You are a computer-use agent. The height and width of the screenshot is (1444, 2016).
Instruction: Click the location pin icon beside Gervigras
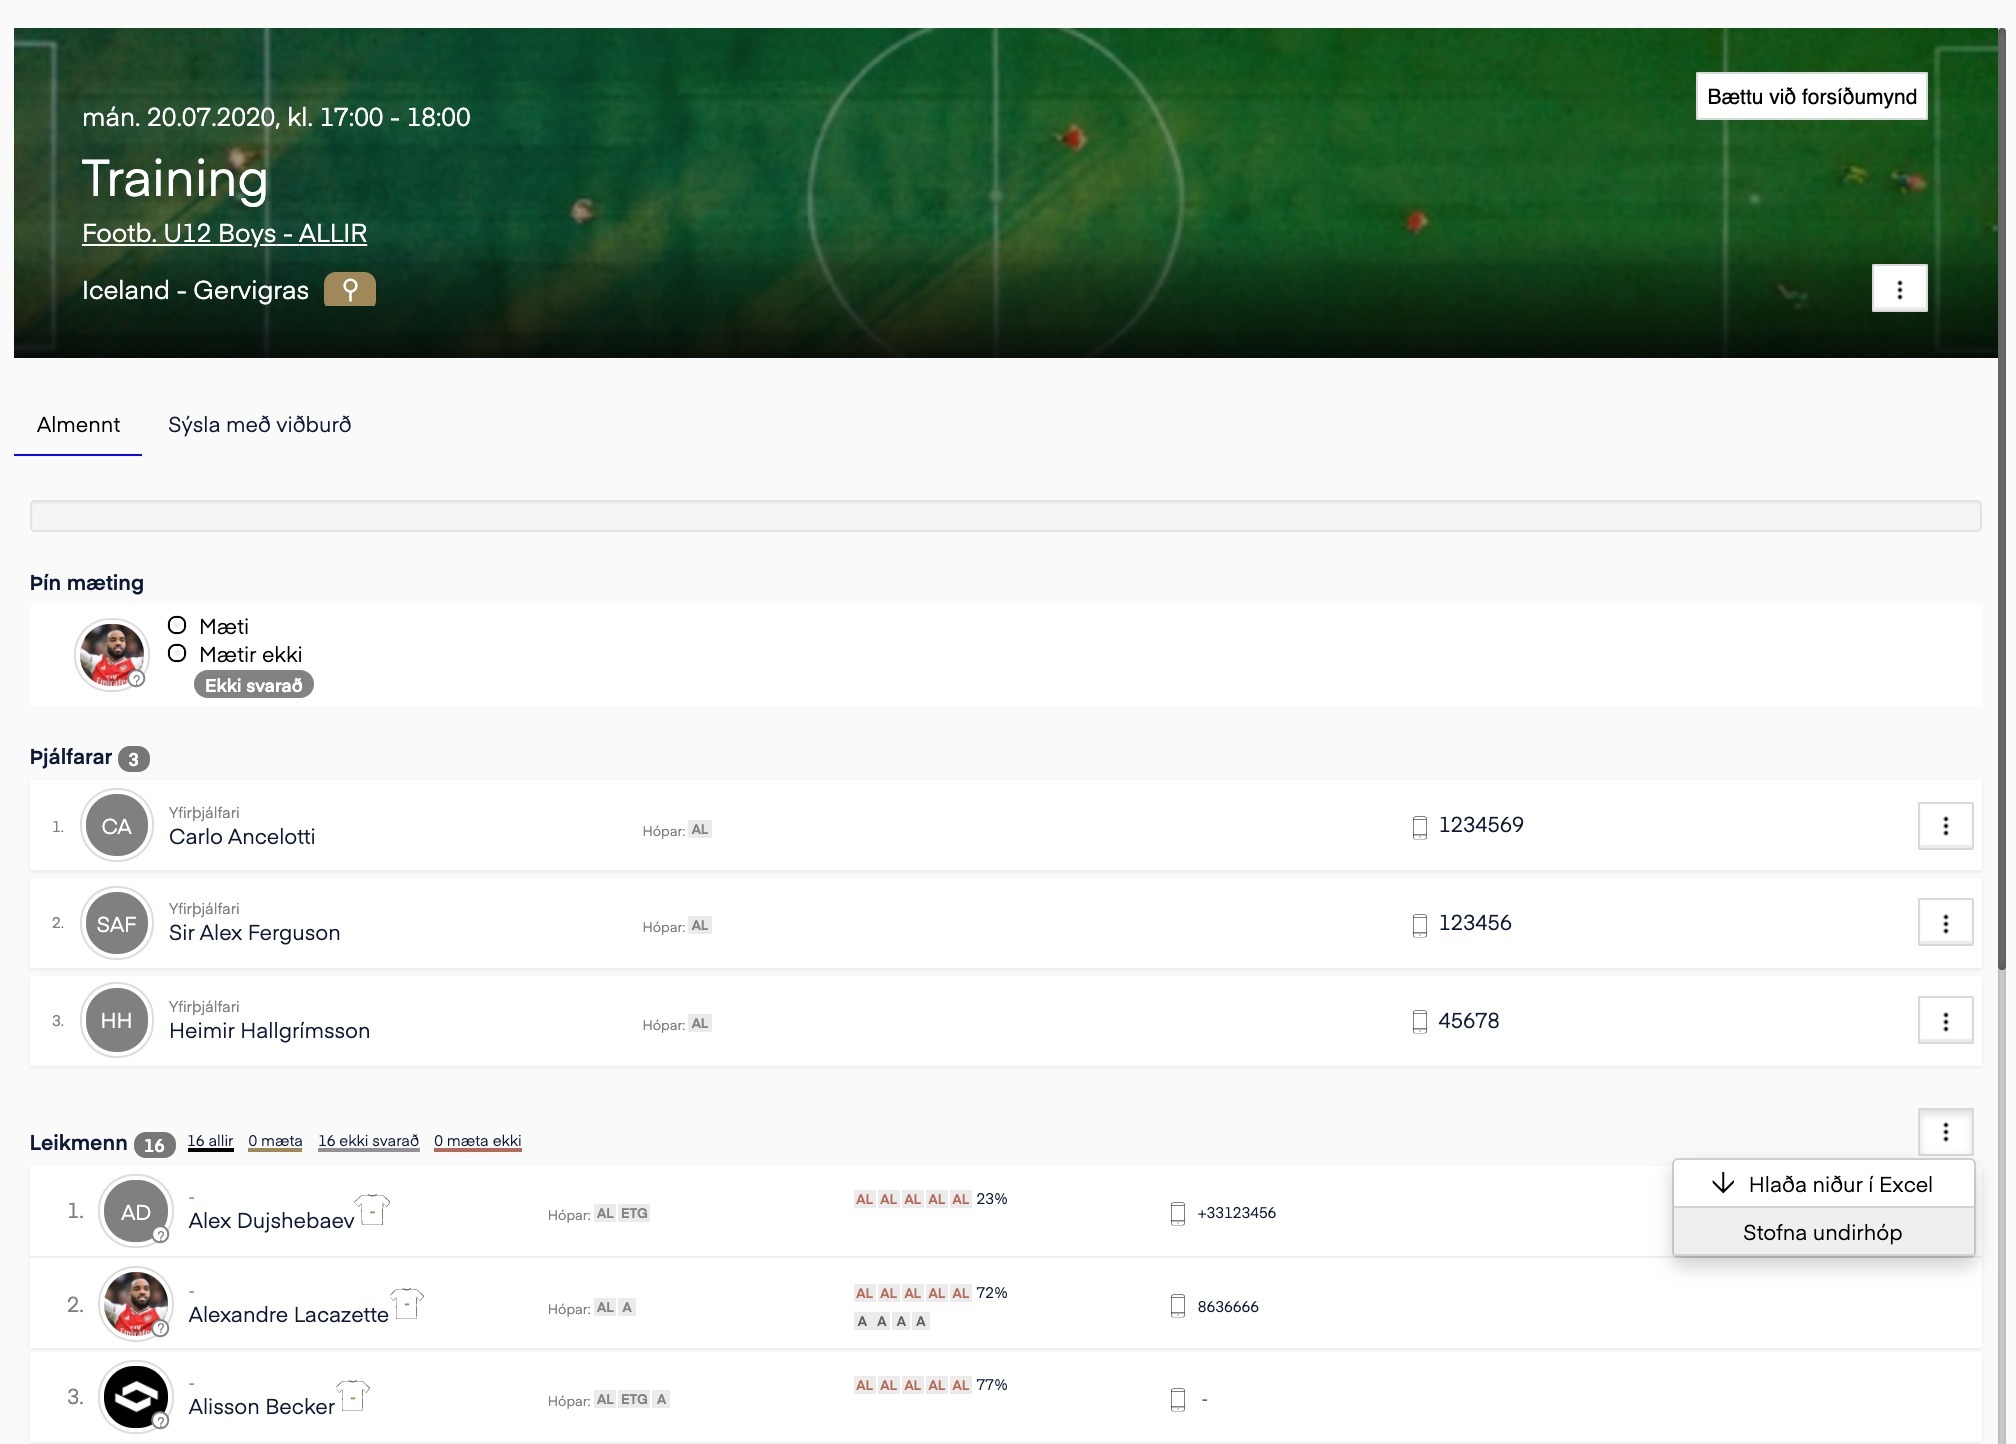coord(349,290)
